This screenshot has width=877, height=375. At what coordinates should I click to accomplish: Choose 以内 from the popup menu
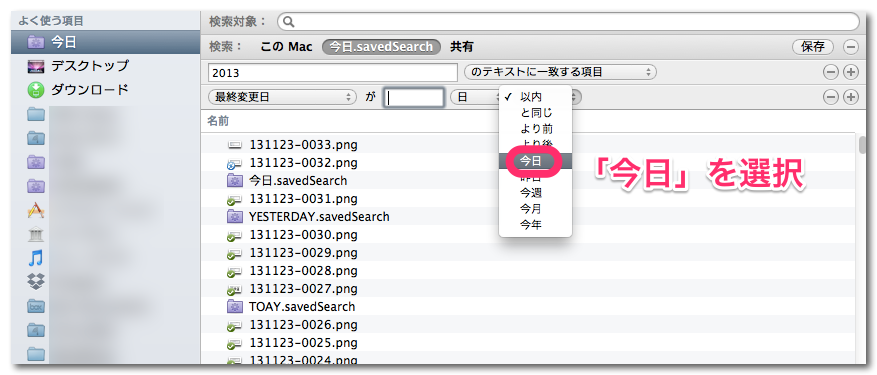(535, 97)
